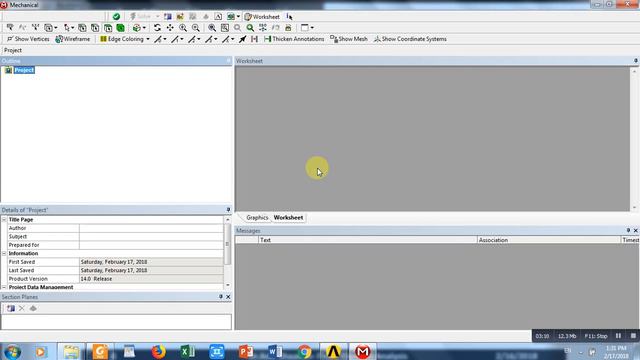Open PowerPoint from the taskbar
Screen dimensions: 640x360
246,351
